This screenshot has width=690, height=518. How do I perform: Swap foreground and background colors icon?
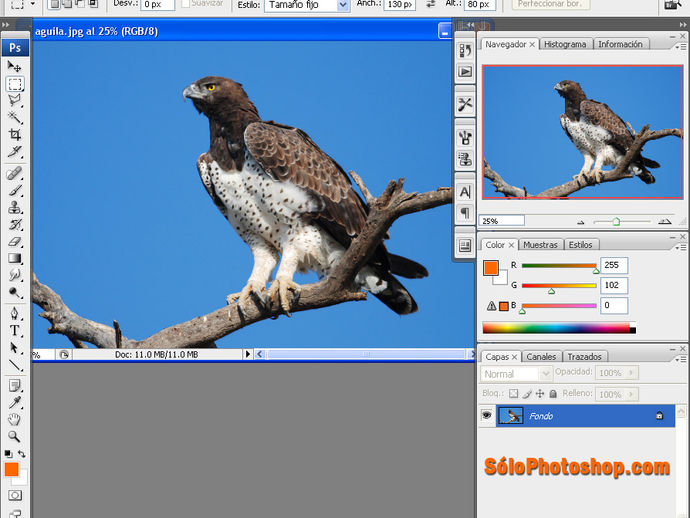point(22,454)
